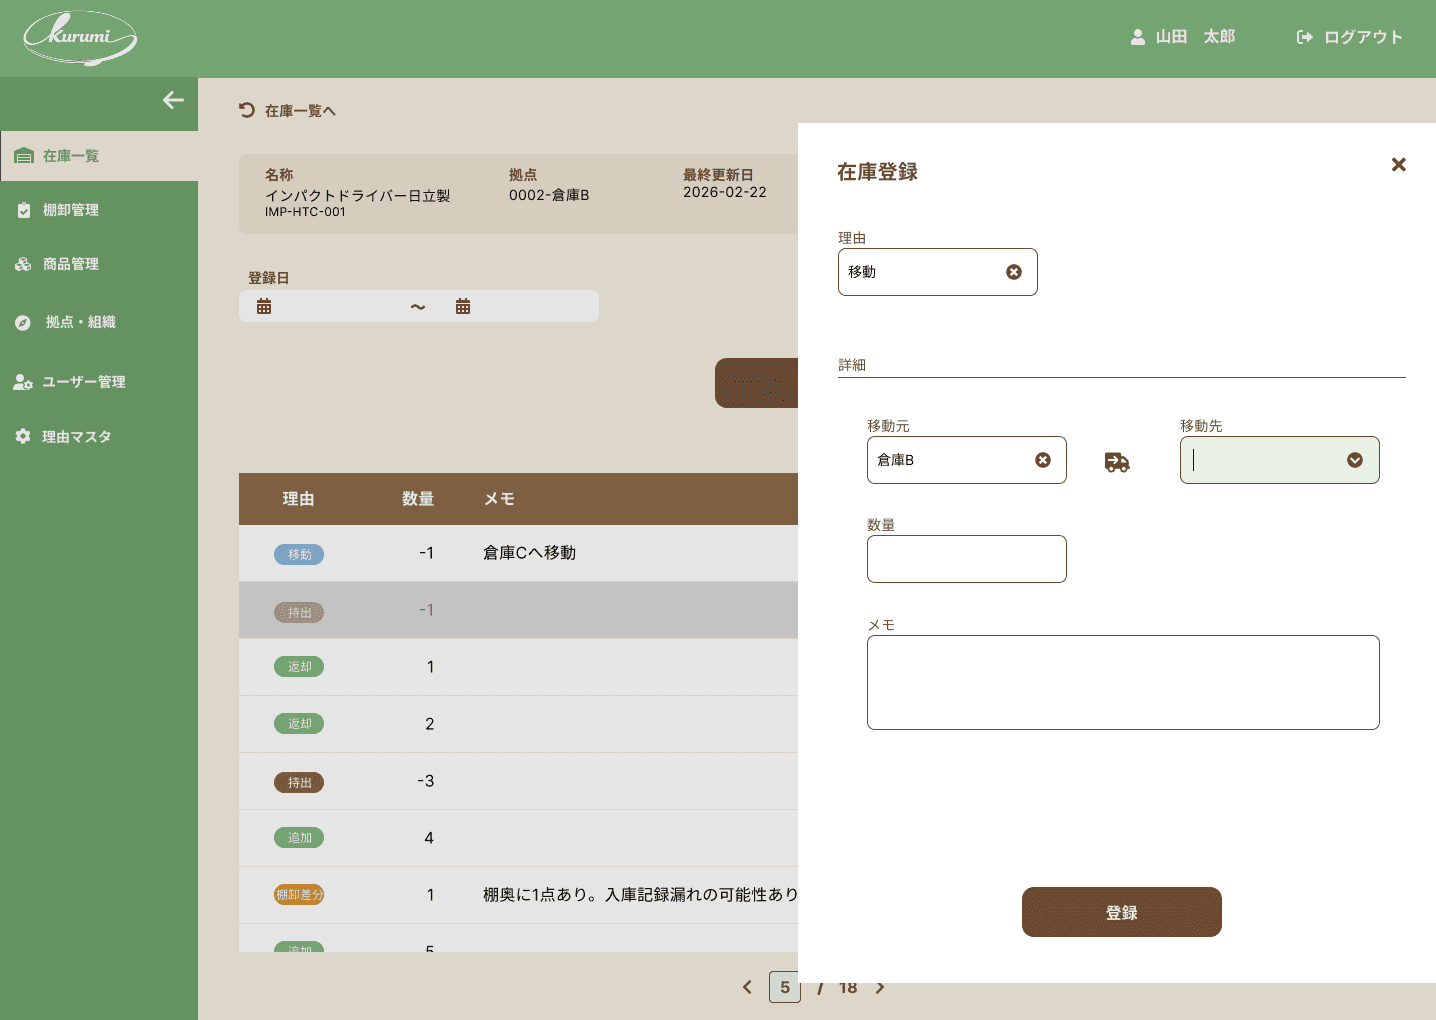Open the 理由 reason combo box

pos(938,272)
